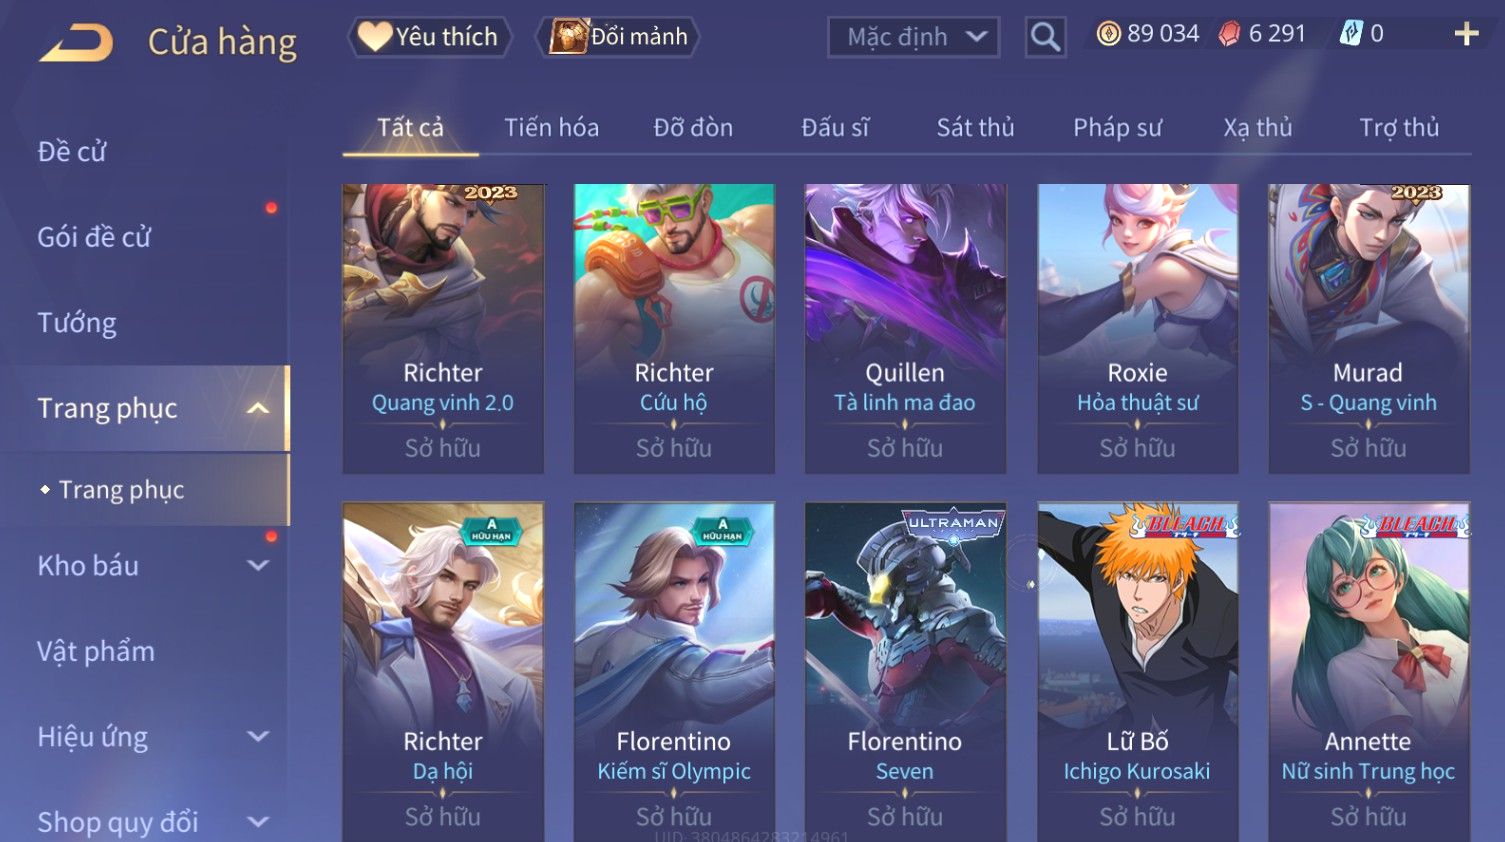Select Lữ Bố Ichigo Kurosaki skin card
The height and width of the screenshot is (842, 1505).
point(1137,671)
